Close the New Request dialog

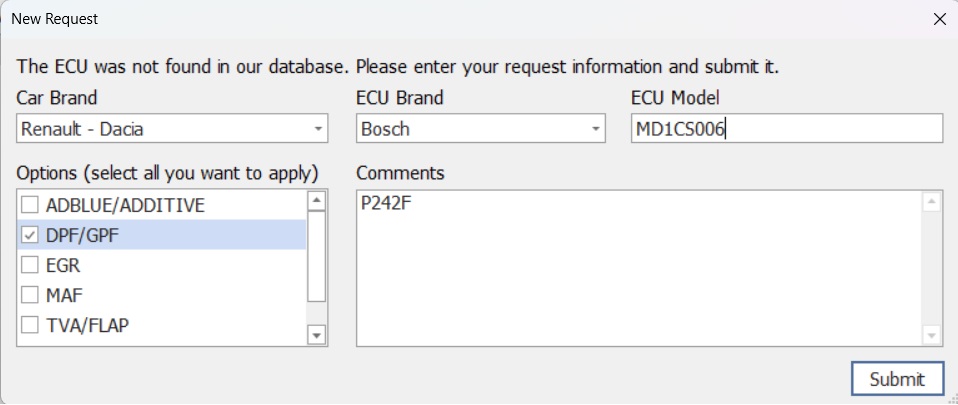[x=938, y=19]
